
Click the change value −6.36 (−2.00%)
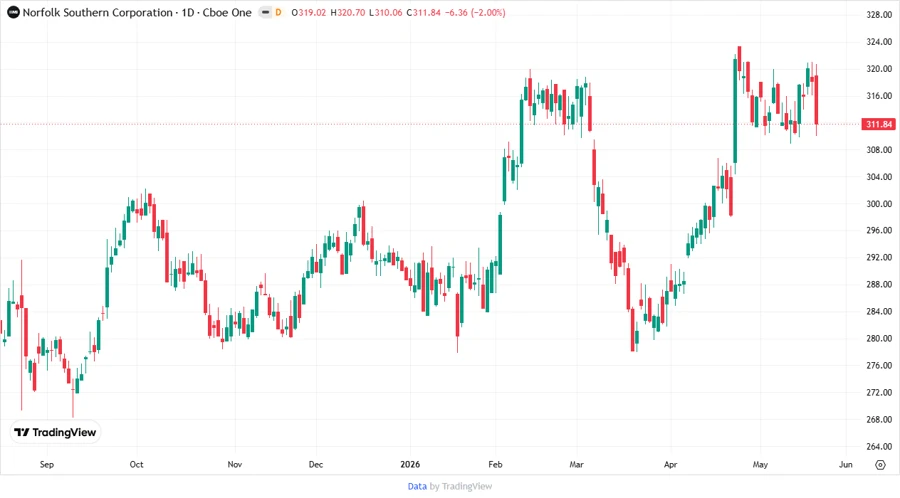475,13
